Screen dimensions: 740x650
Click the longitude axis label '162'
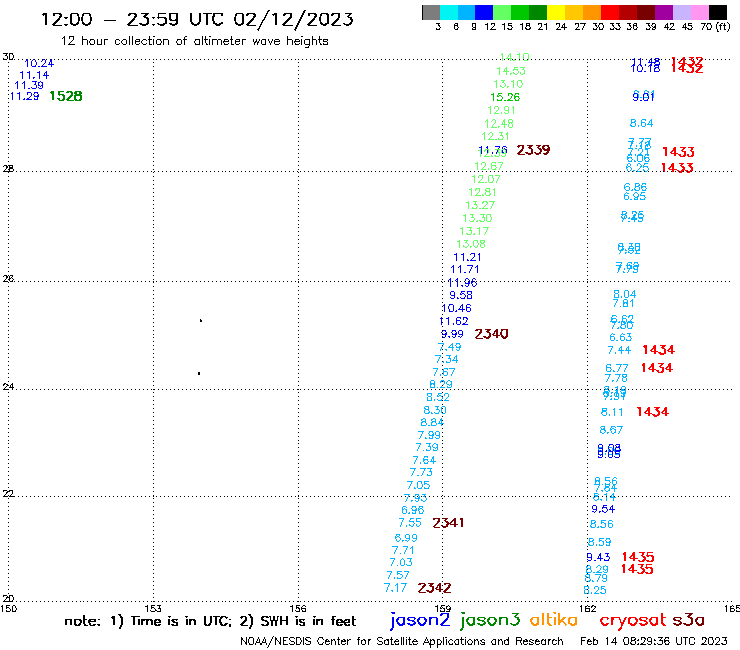588,609
